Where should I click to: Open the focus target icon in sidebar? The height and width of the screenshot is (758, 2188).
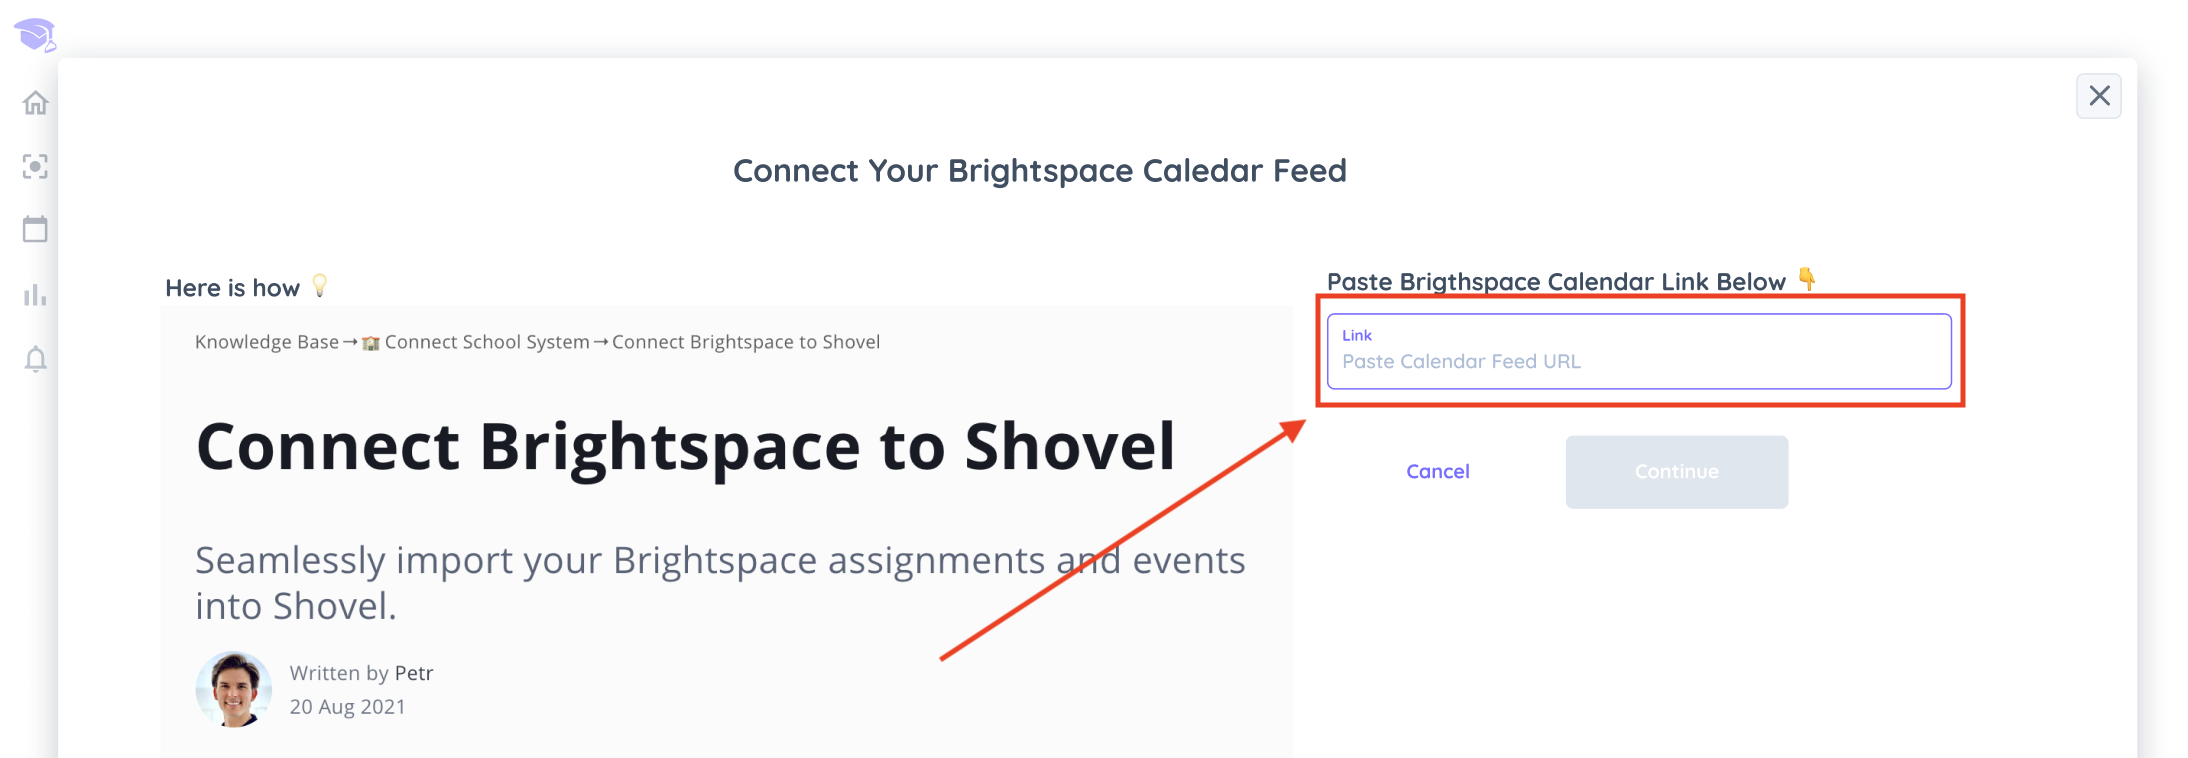36,166
